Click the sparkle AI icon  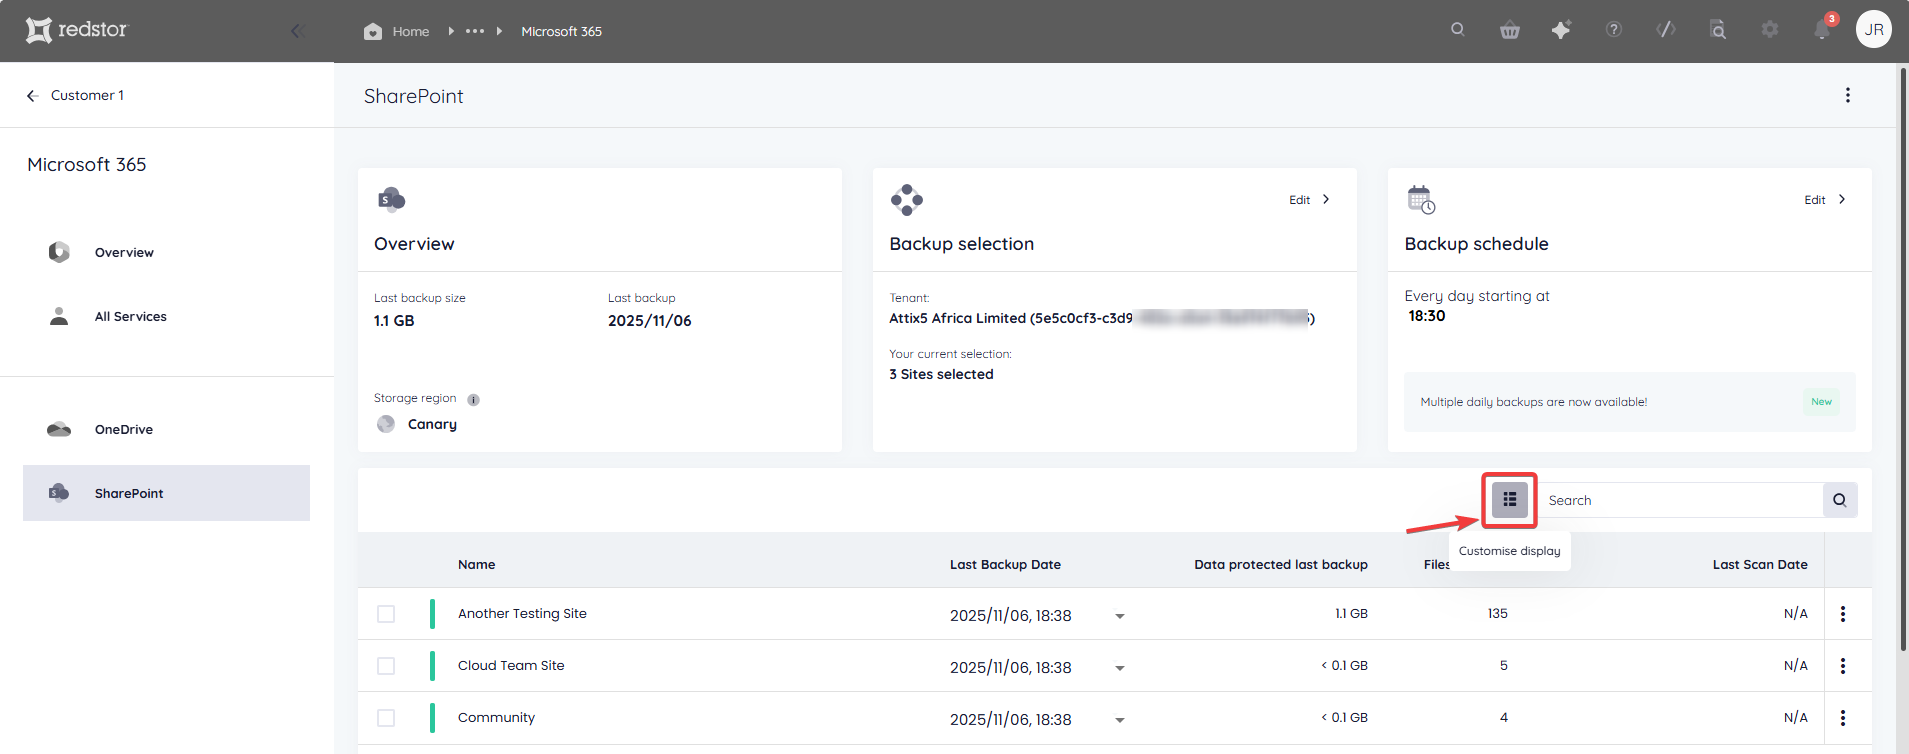click(1561, 30)
